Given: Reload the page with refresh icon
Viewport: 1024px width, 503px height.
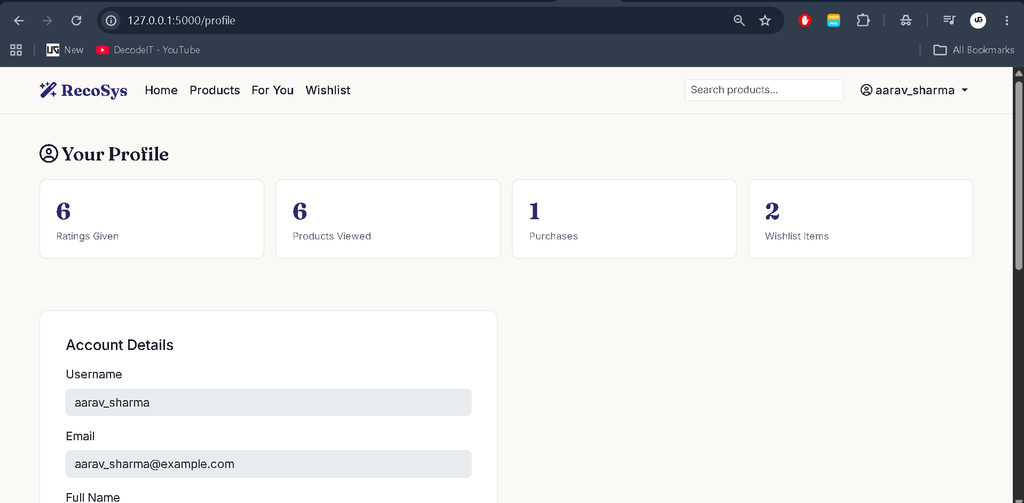Looking at the screenshot, I should [x=76, y=21].
